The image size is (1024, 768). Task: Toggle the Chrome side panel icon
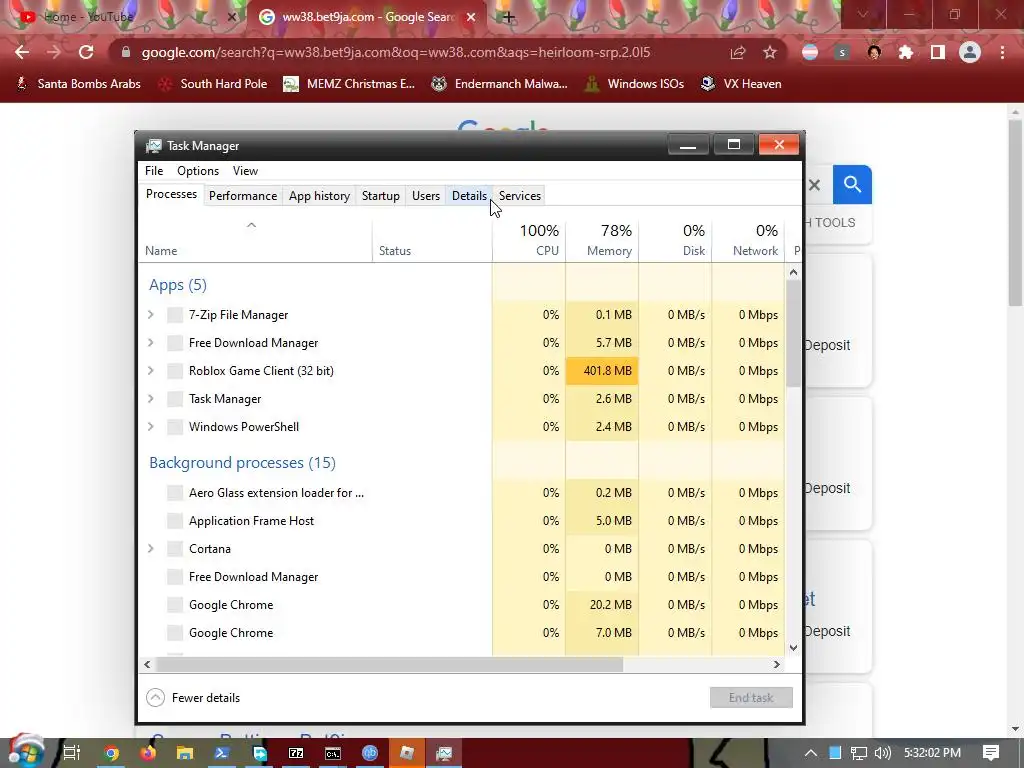[x=938, y=52]
